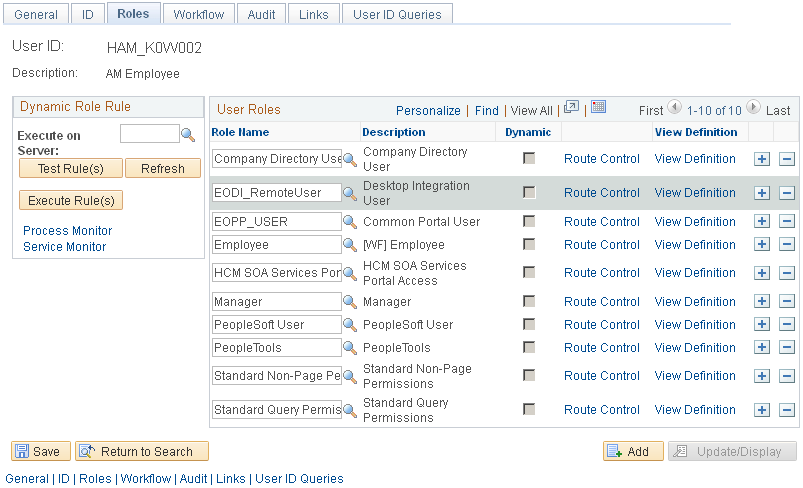Click Personalize link in User Roles
This screenshot has width=803, height=488.
pyautogui.click(x=428, y=111)
